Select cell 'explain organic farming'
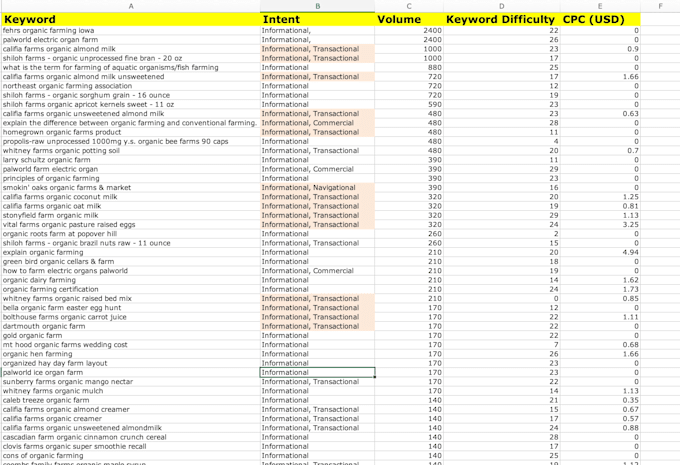This screenshot has height=465, width=680. point(131,252)
